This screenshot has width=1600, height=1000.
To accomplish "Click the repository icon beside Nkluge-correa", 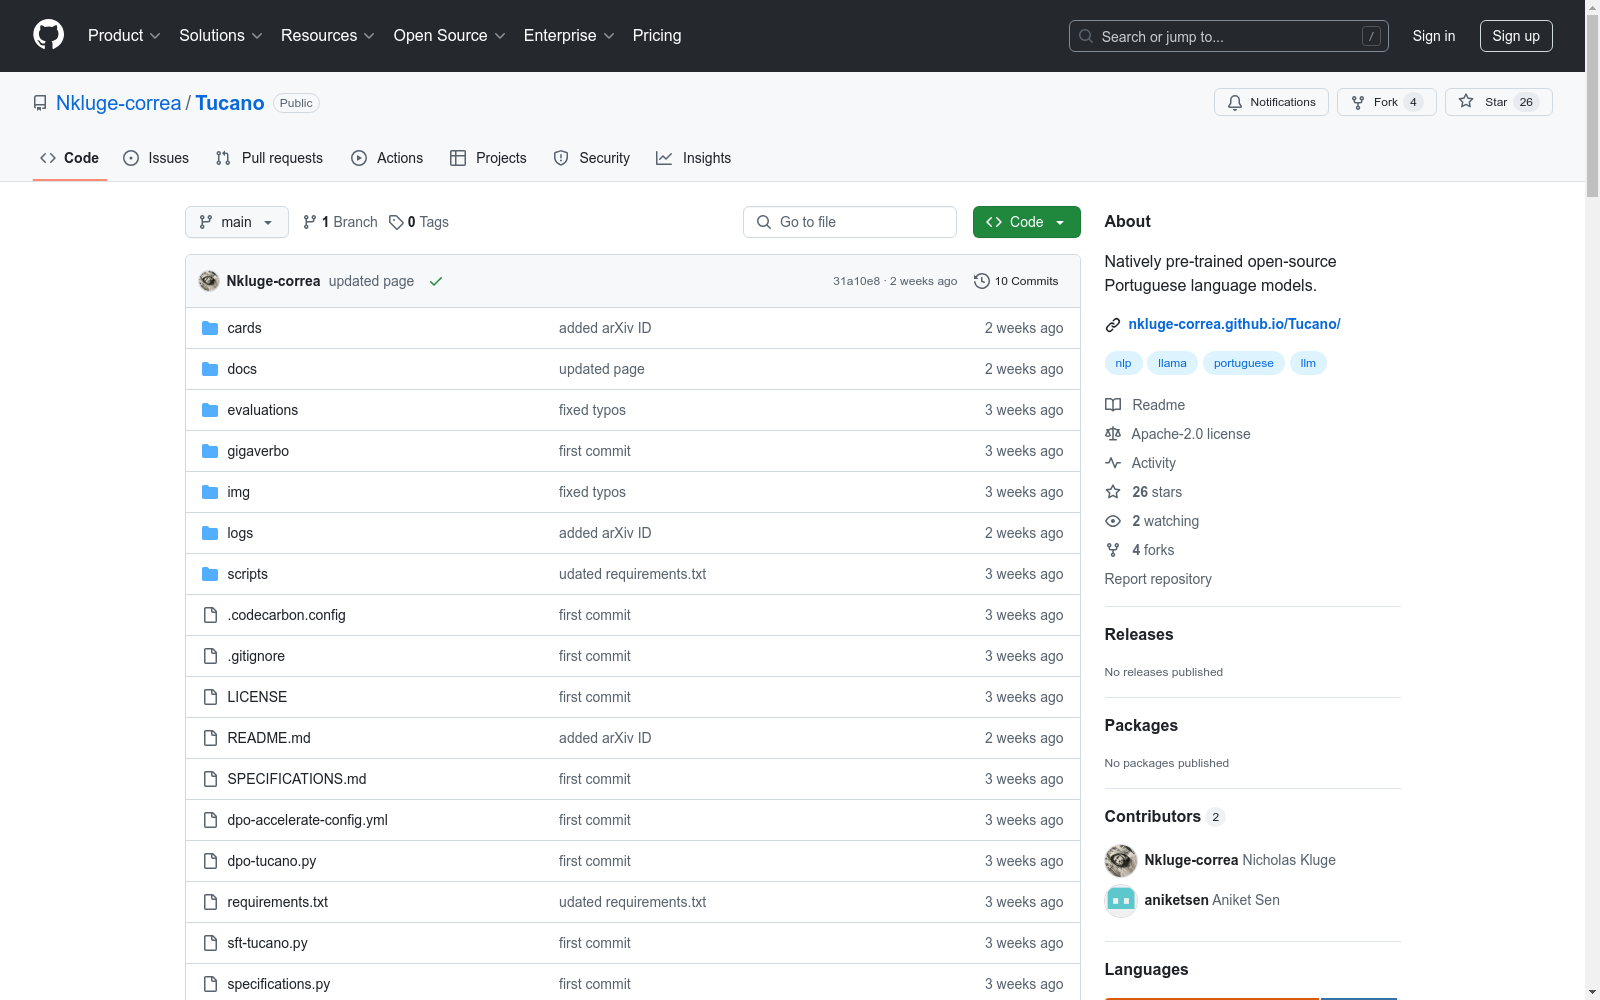I will click(x=40, y=103).
